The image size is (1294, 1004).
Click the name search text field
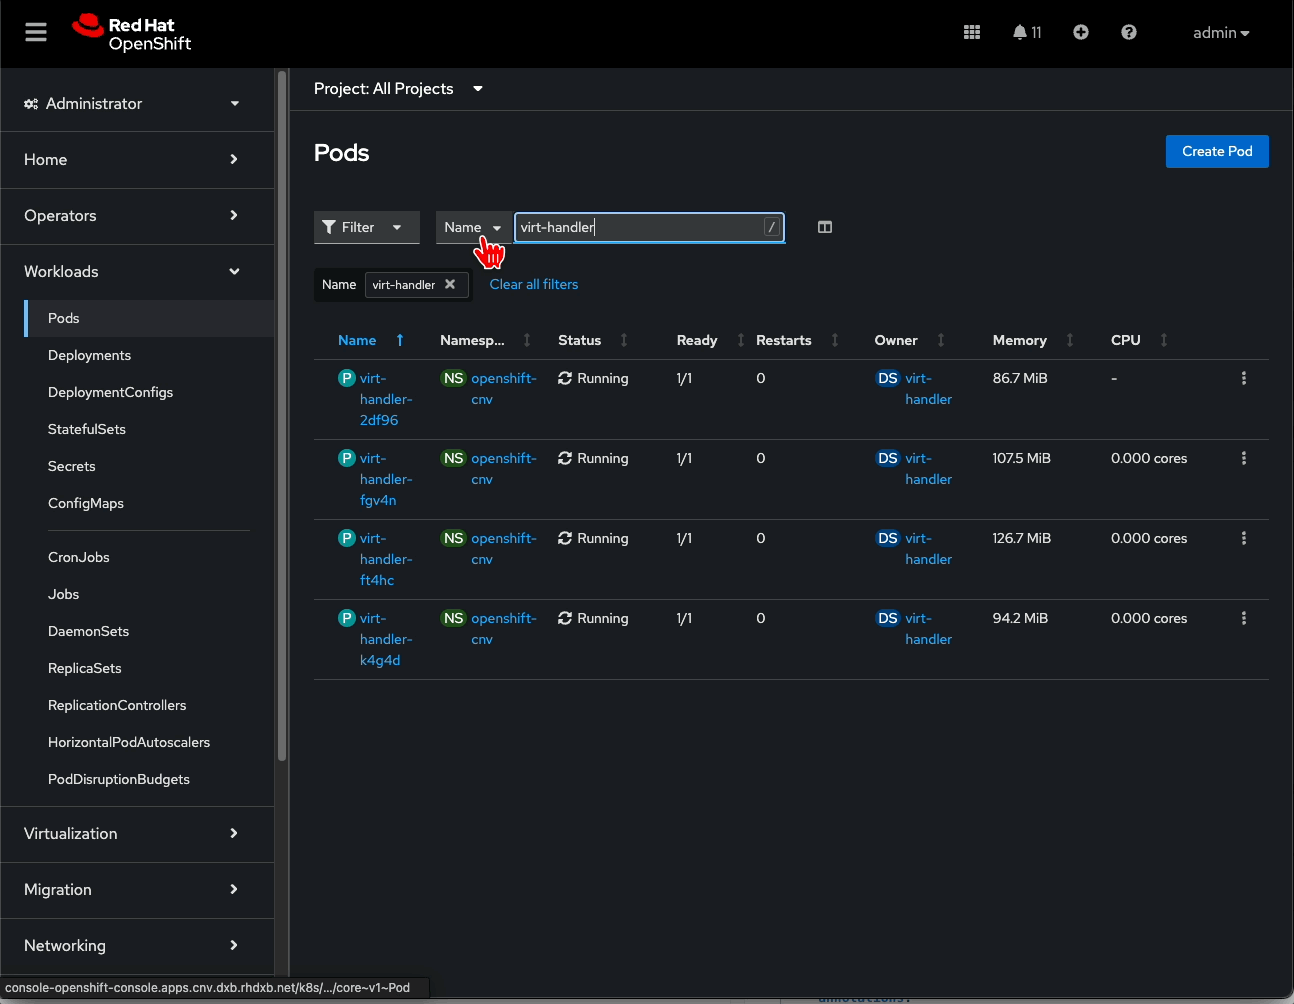click(640, 227)
